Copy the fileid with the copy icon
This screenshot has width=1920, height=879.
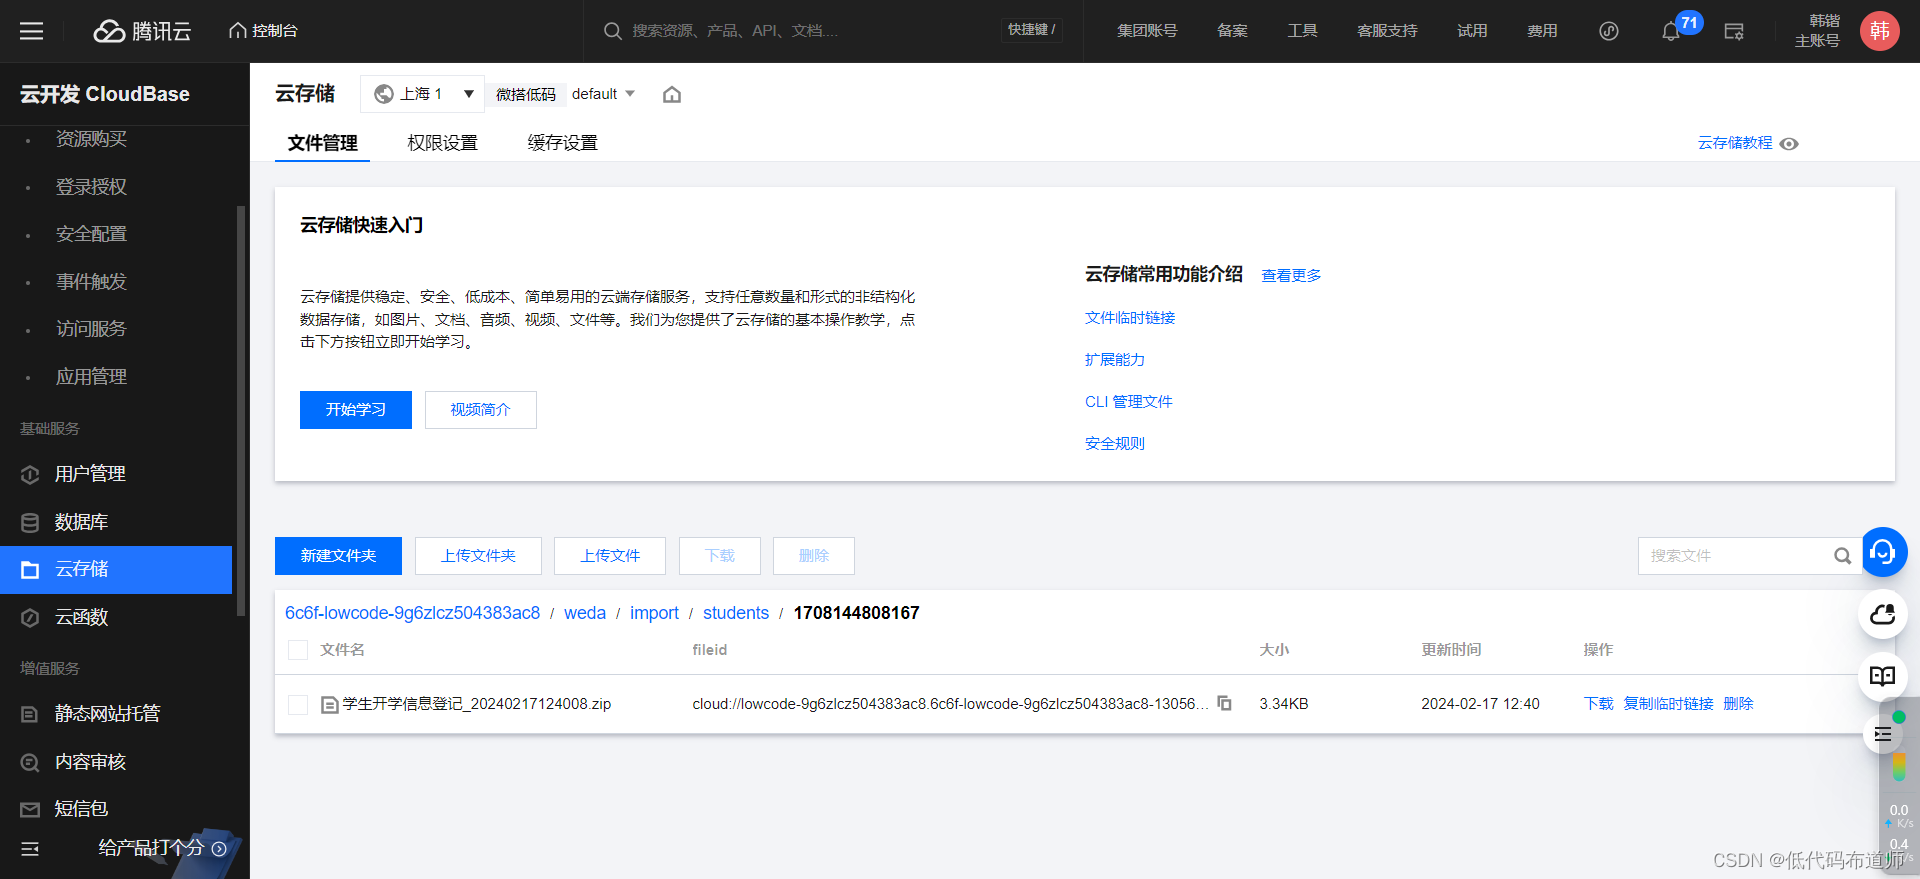tap(1224, 704)
